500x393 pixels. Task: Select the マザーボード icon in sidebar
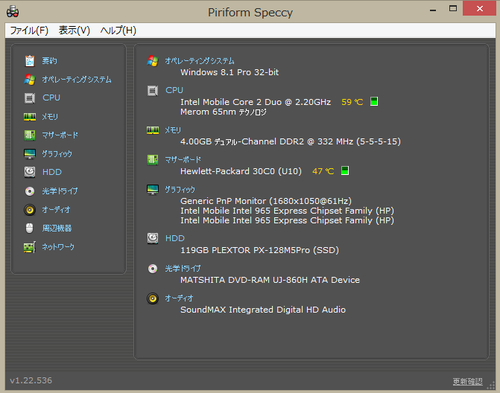tap(30, 135)
